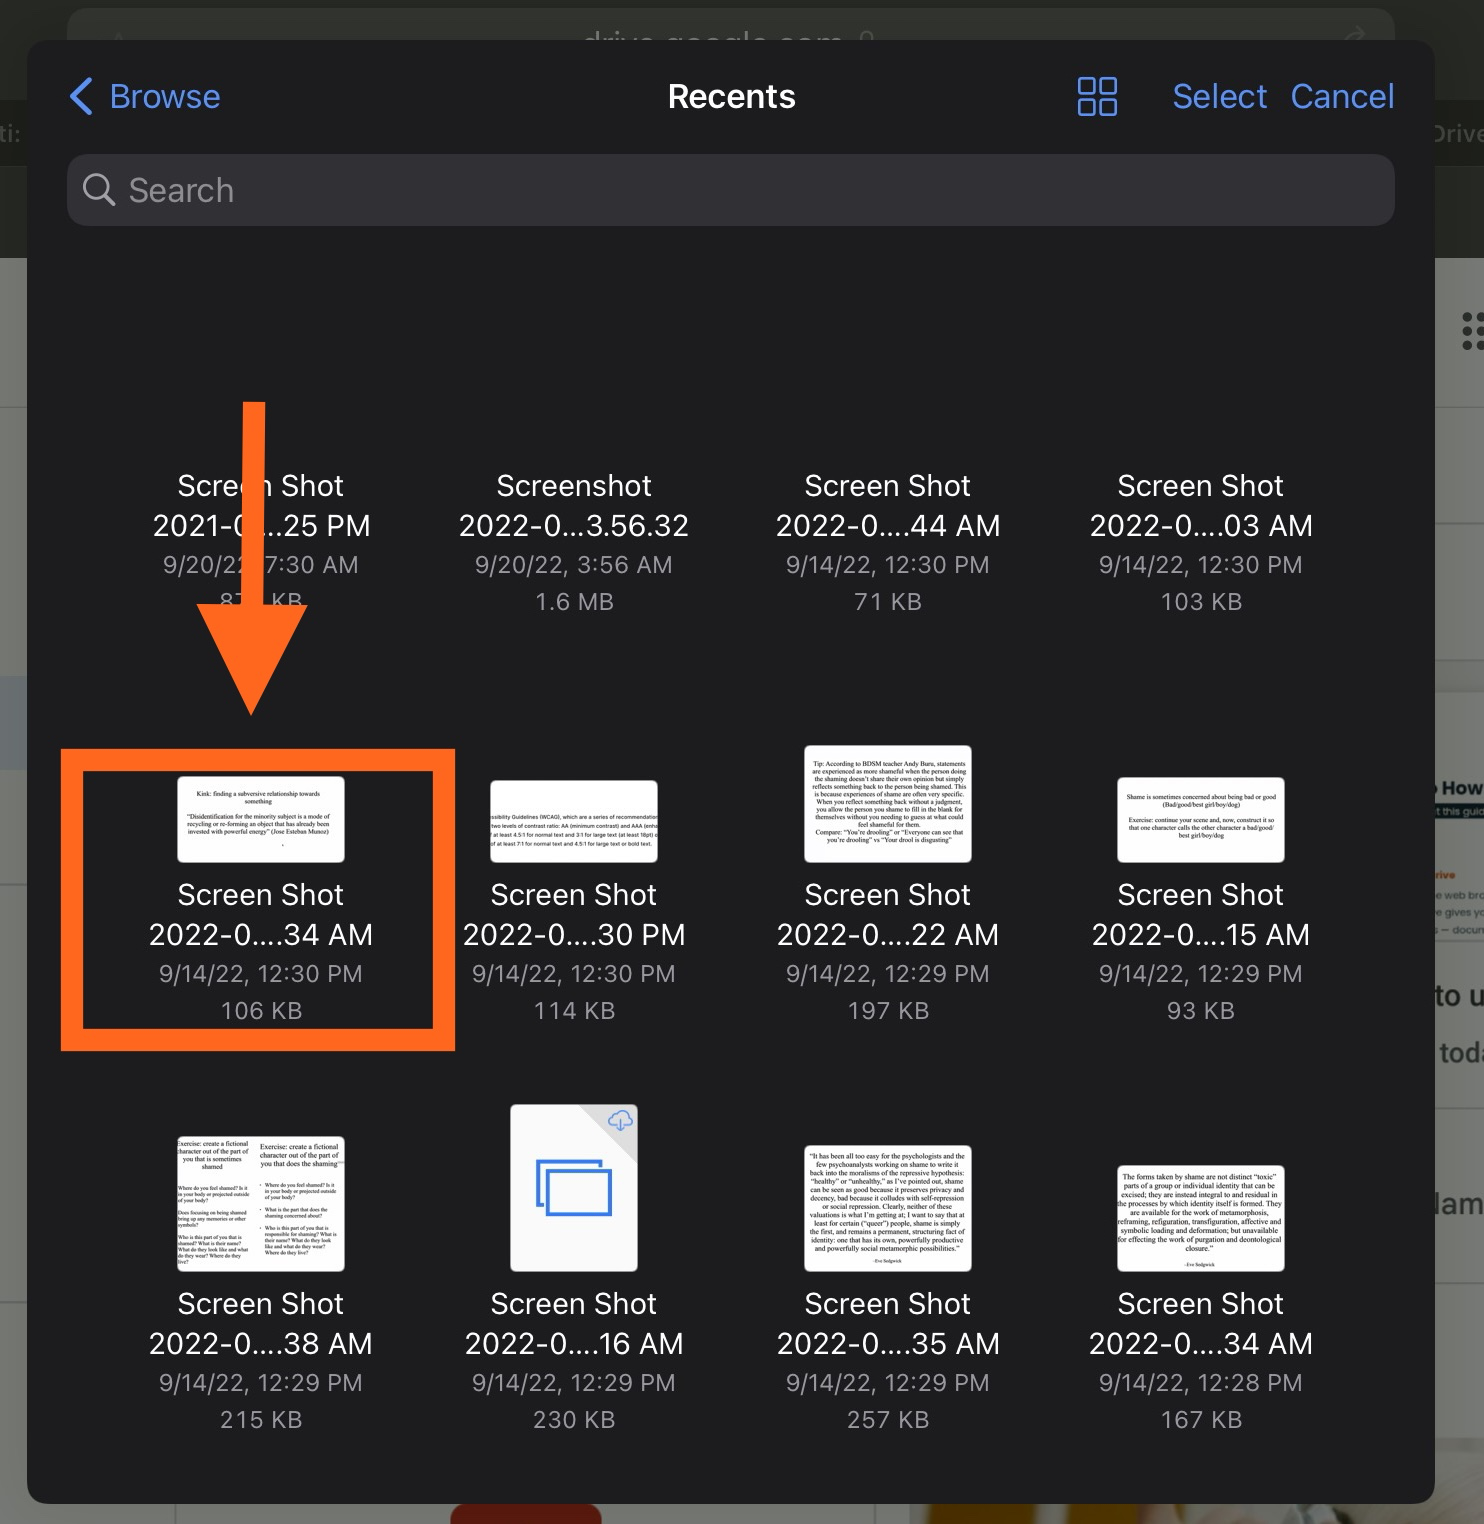Select file name Screen Shot 2022-0....44 AM
Screen dimensions: 1484x1524
click(x=888, y=506)
